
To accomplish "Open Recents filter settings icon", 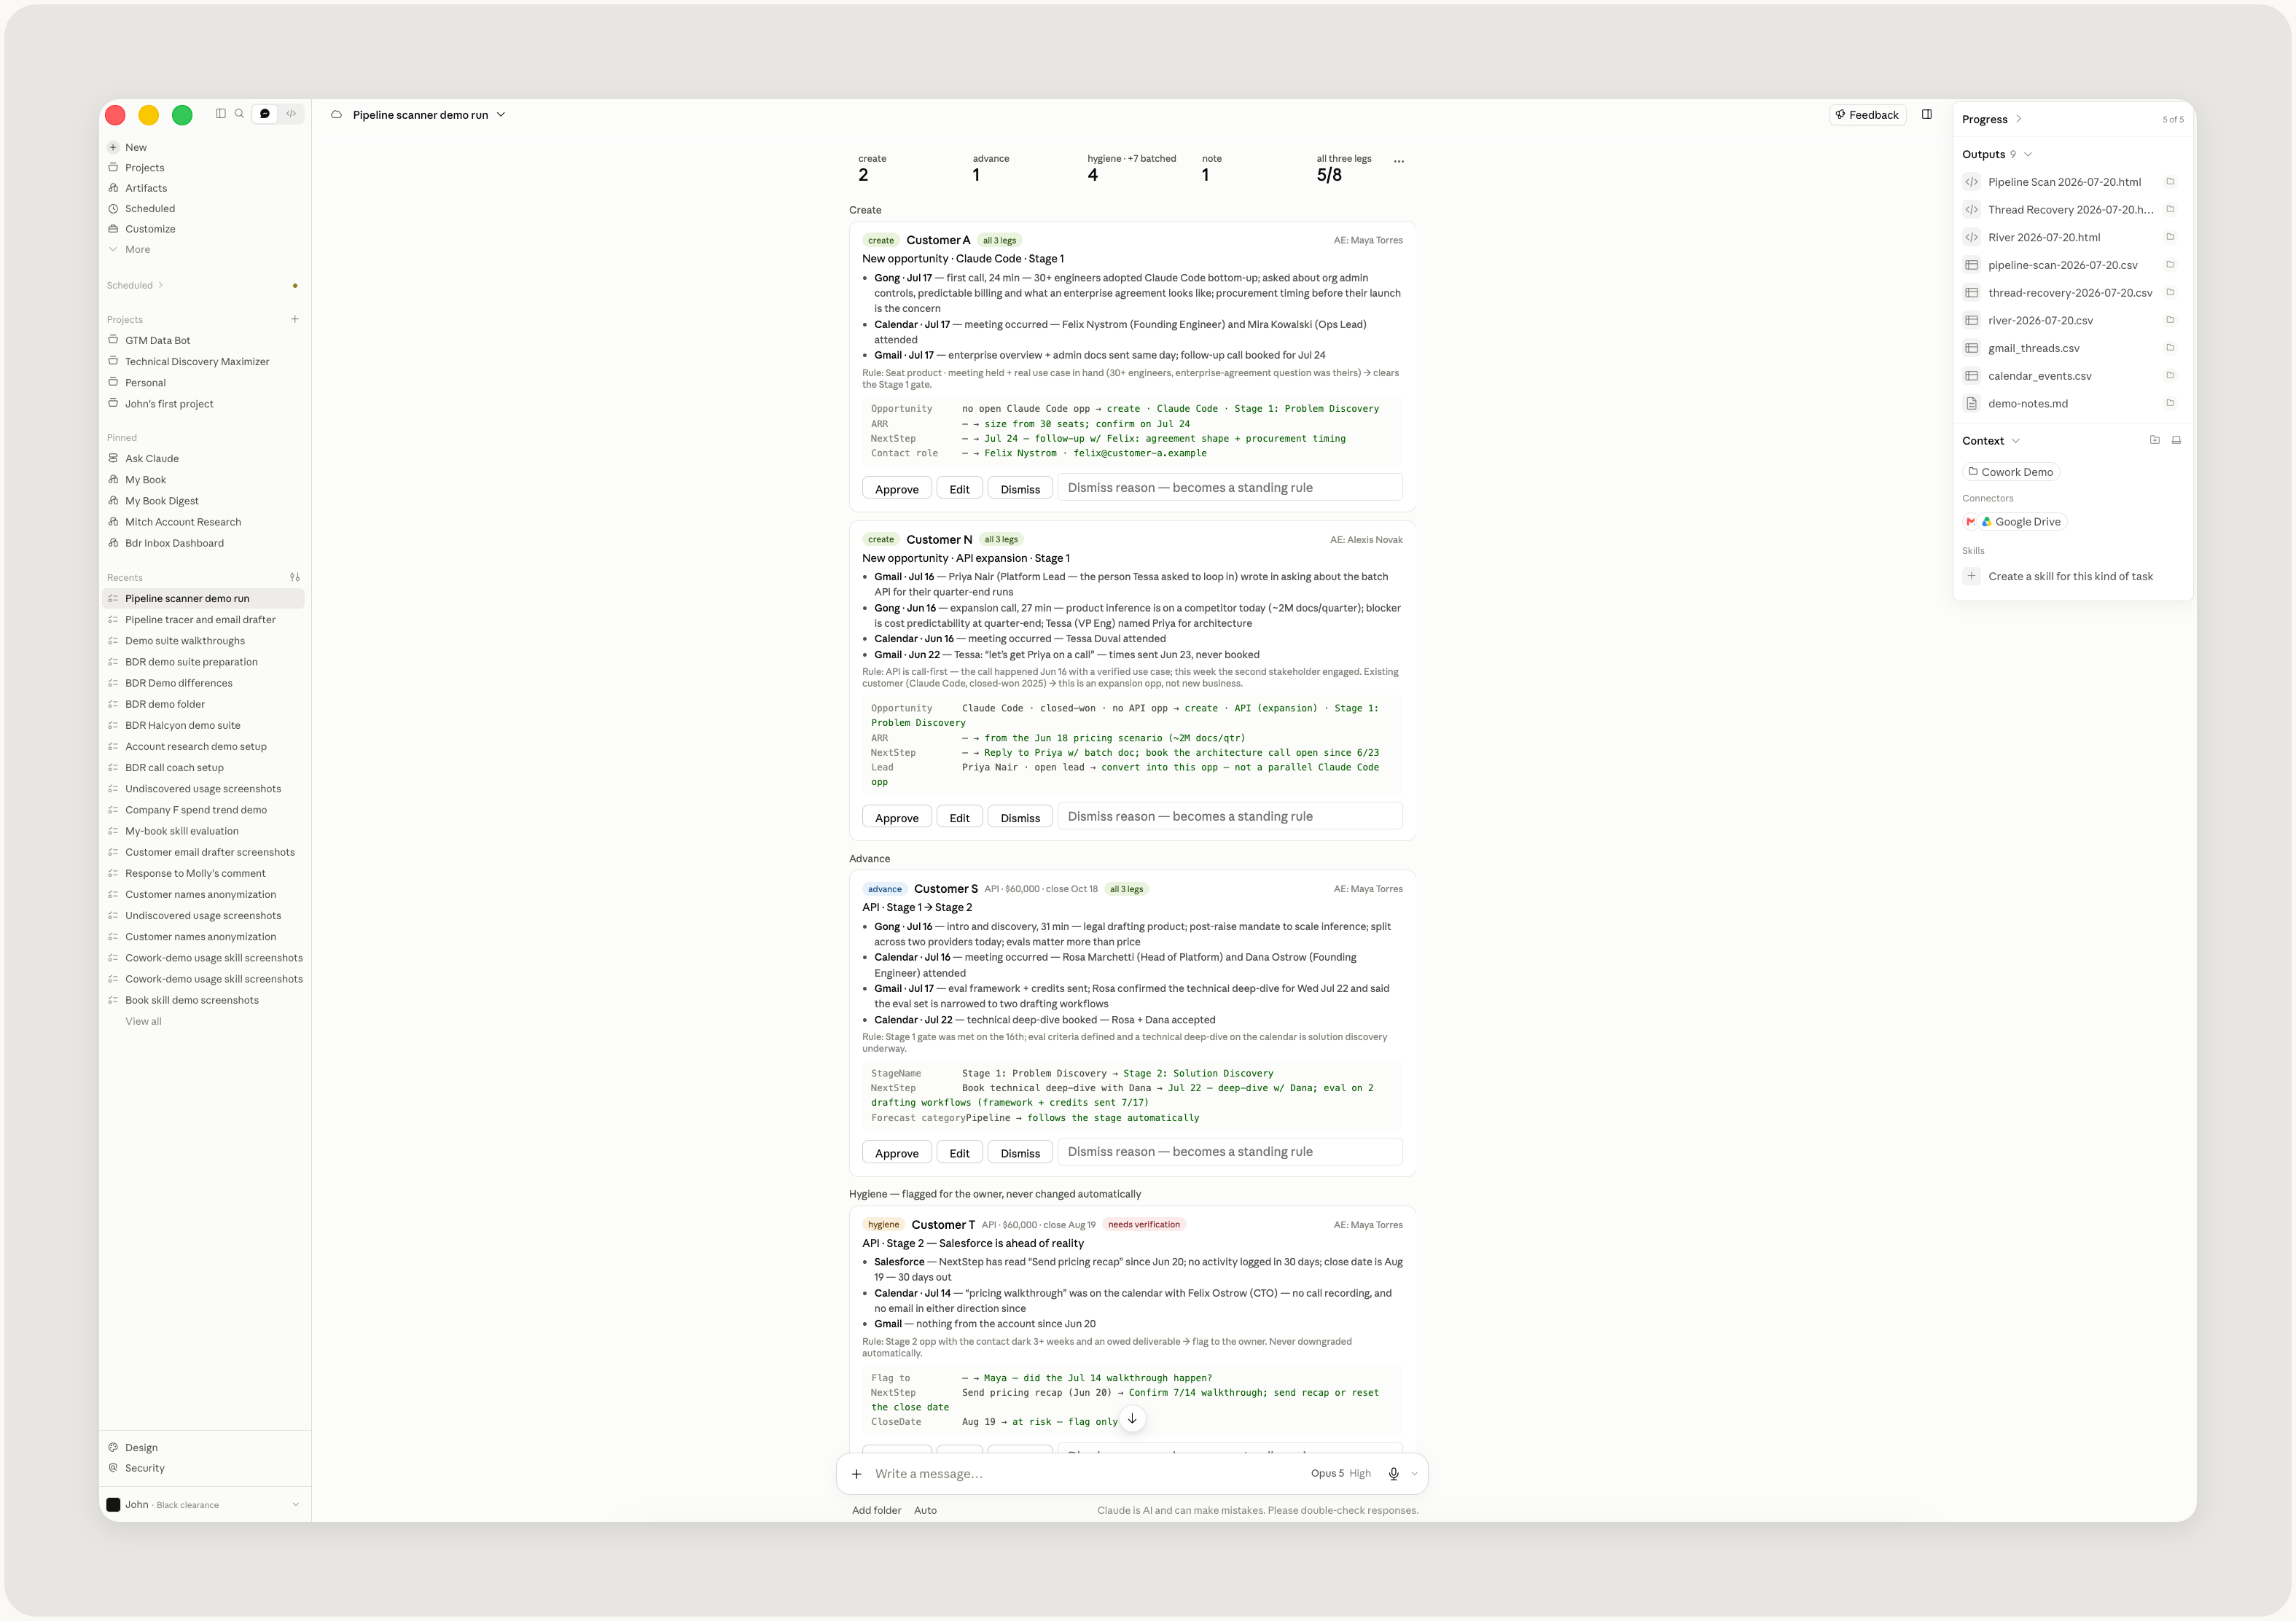I will point(295,577).
